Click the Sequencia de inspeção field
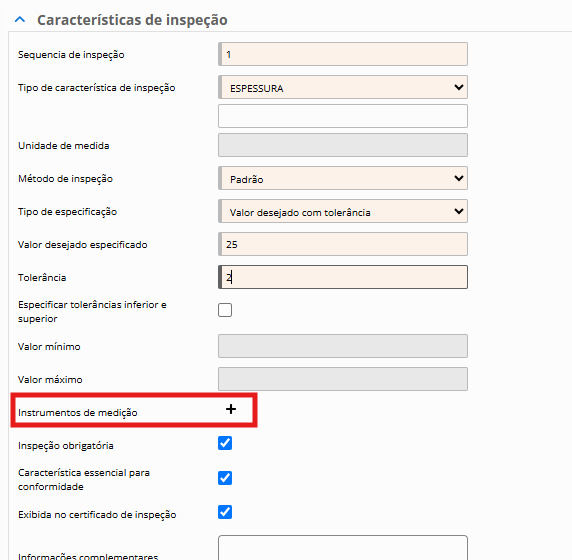 (x=343, y=54)
